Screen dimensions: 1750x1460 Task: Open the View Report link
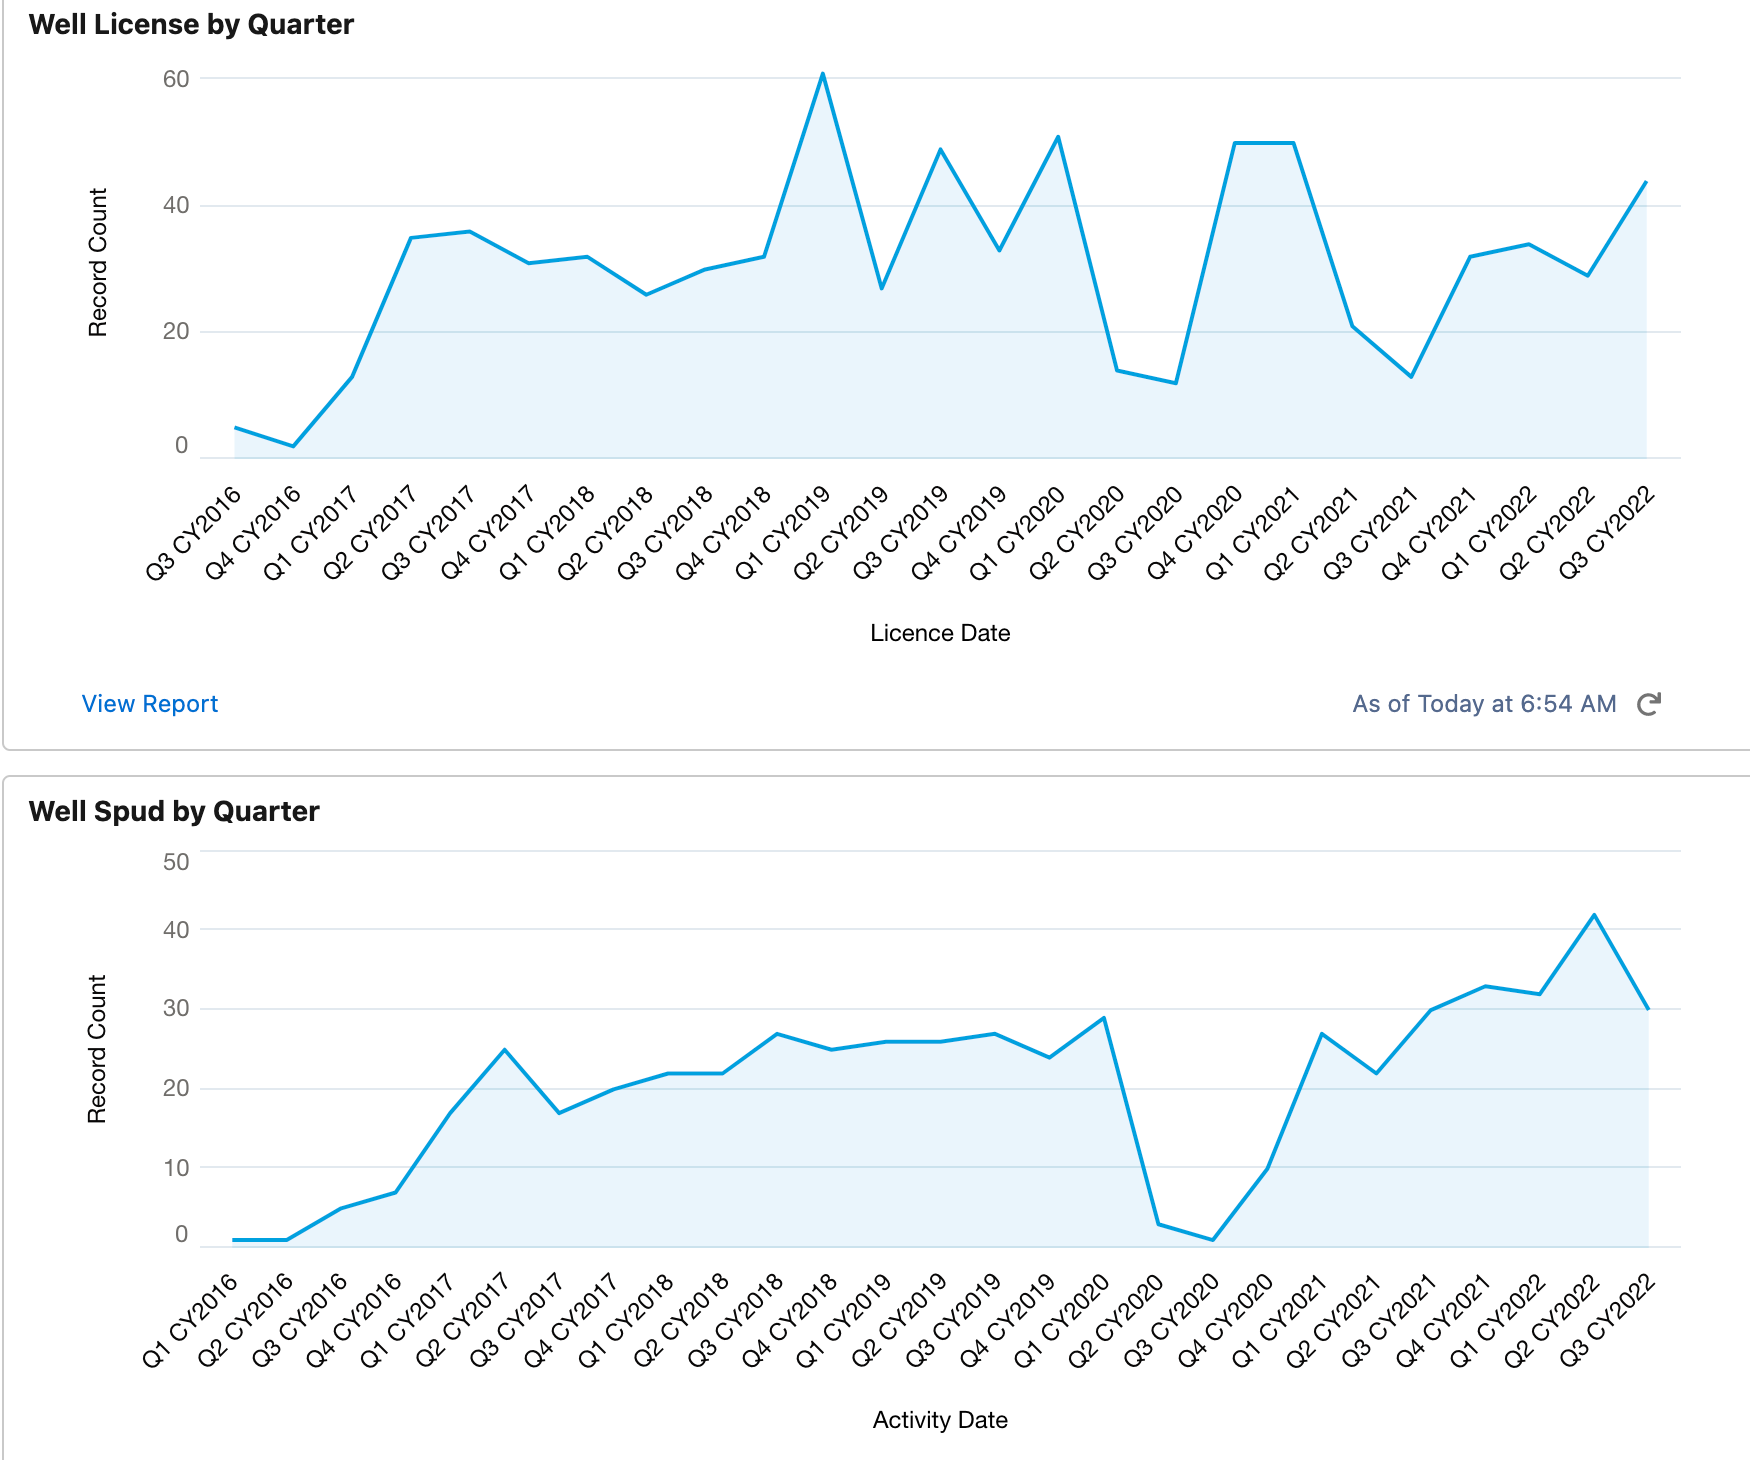pyautogui.click(x=149, y=704)
